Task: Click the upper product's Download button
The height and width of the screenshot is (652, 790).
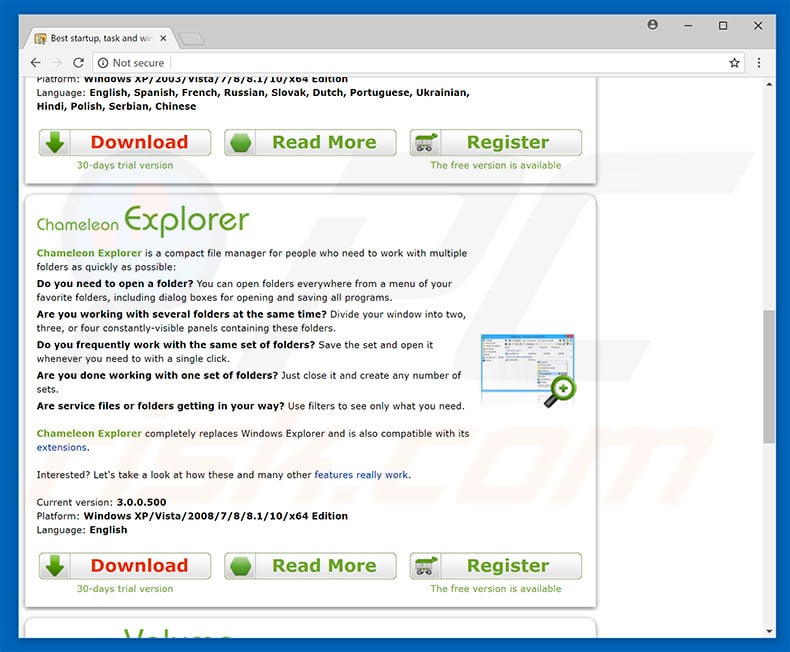Action: tap(125, 143)
